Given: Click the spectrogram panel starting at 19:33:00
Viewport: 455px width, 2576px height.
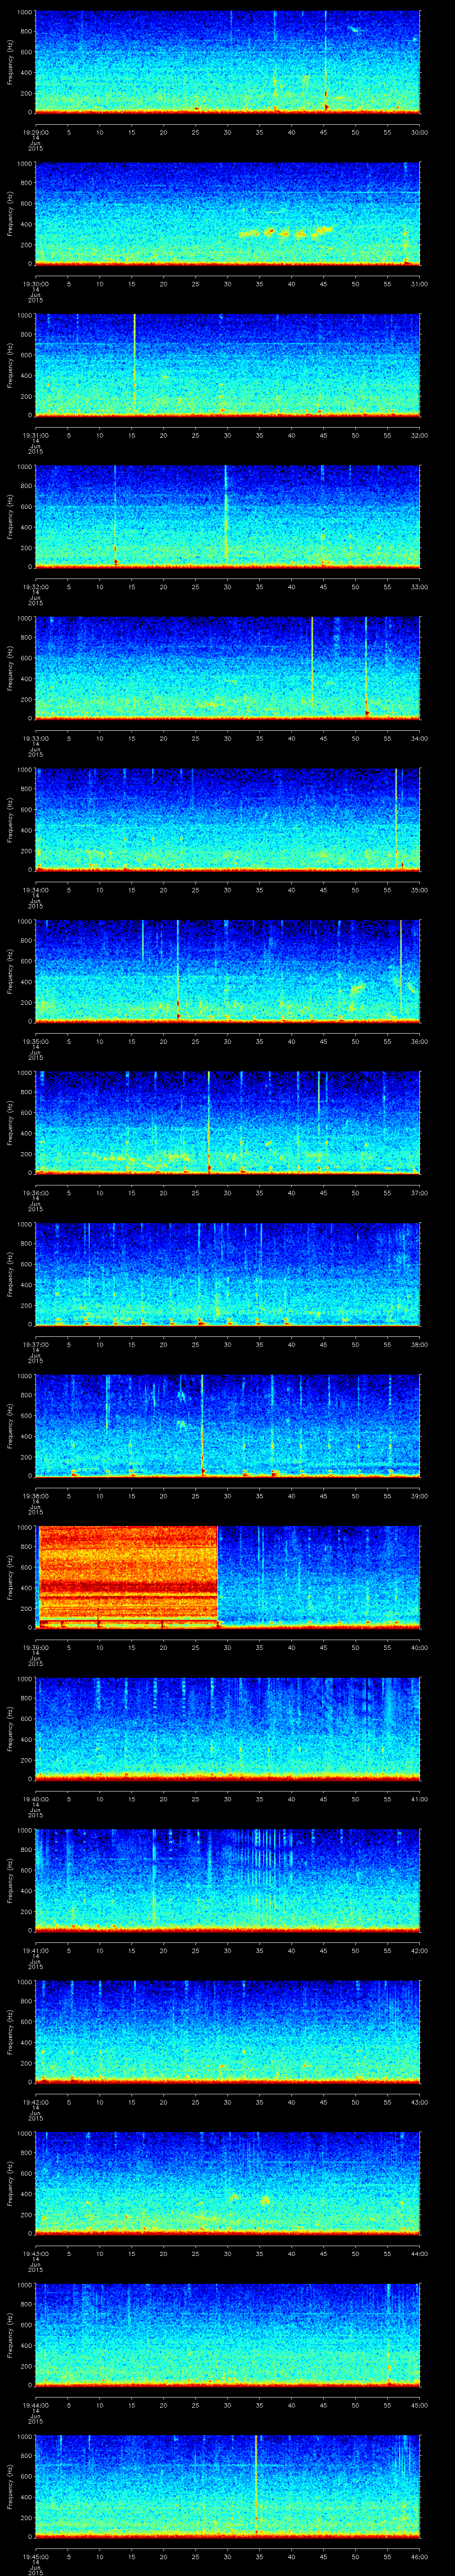Looking at the screenshot, I should click(x=228, y=668).
